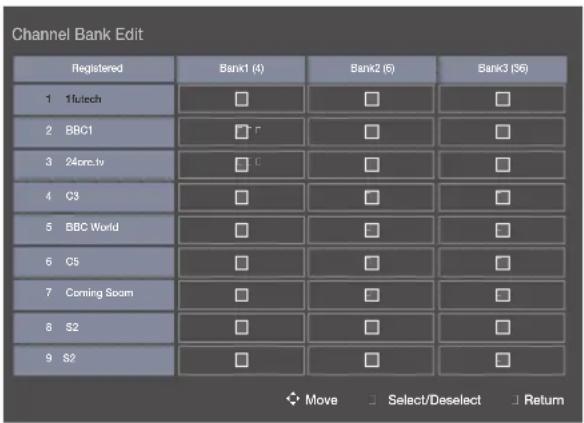
Task: Add Coming Soon to Bank1
Action: pos(242,295)
